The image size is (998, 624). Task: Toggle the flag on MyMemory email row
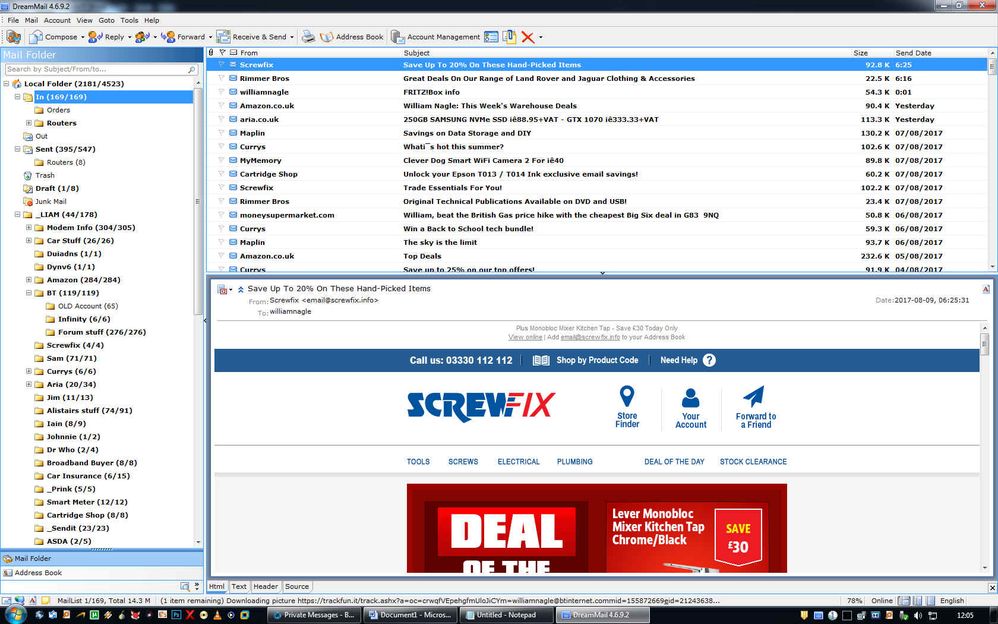click(x=221, y=160)
